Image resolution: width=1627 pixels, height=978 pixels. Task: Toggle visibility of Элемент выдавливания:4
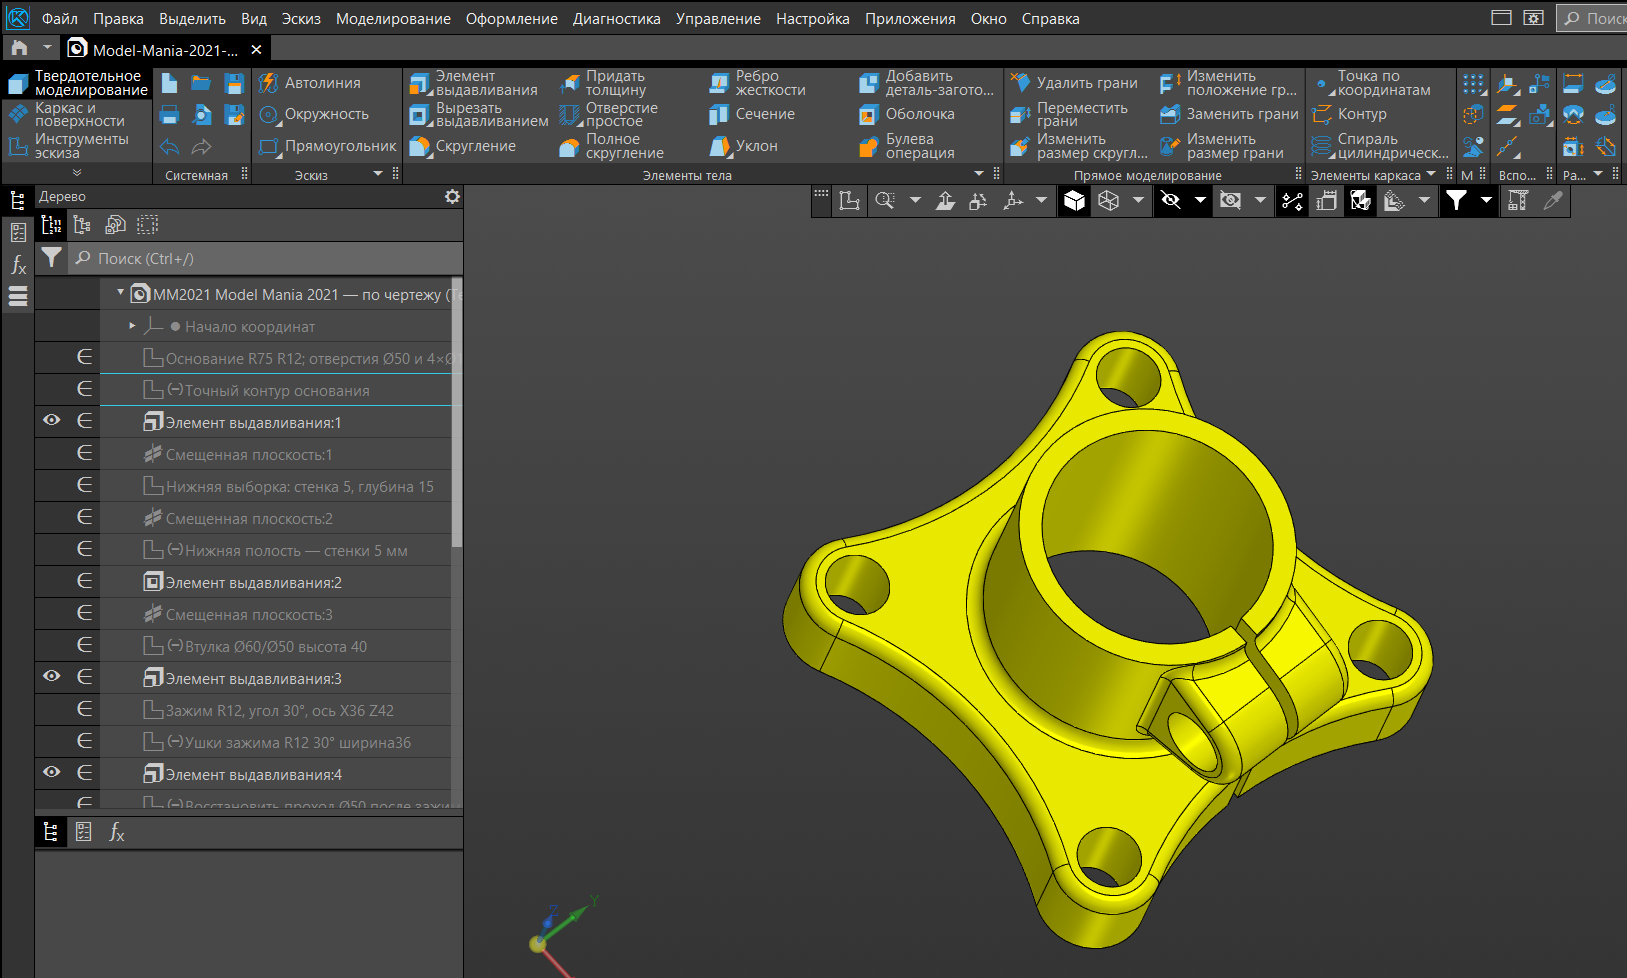click(x=52, y=773)
